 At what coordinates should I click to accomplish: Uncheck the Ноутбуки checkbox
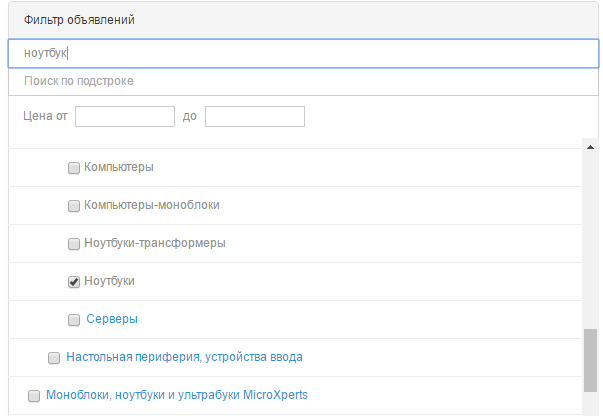[74, 282]
